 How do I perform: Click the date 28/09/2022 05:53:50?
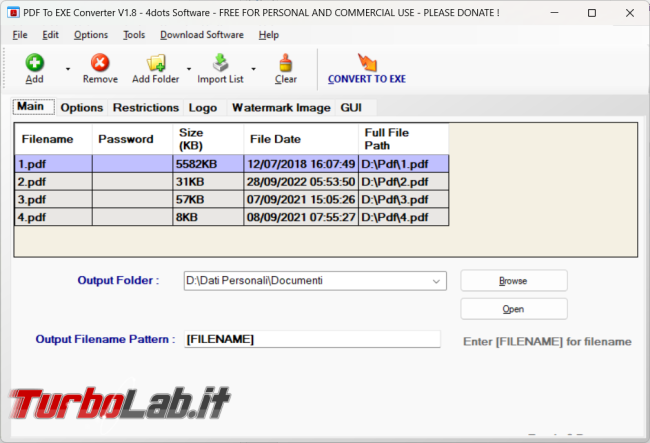point(301,182)
